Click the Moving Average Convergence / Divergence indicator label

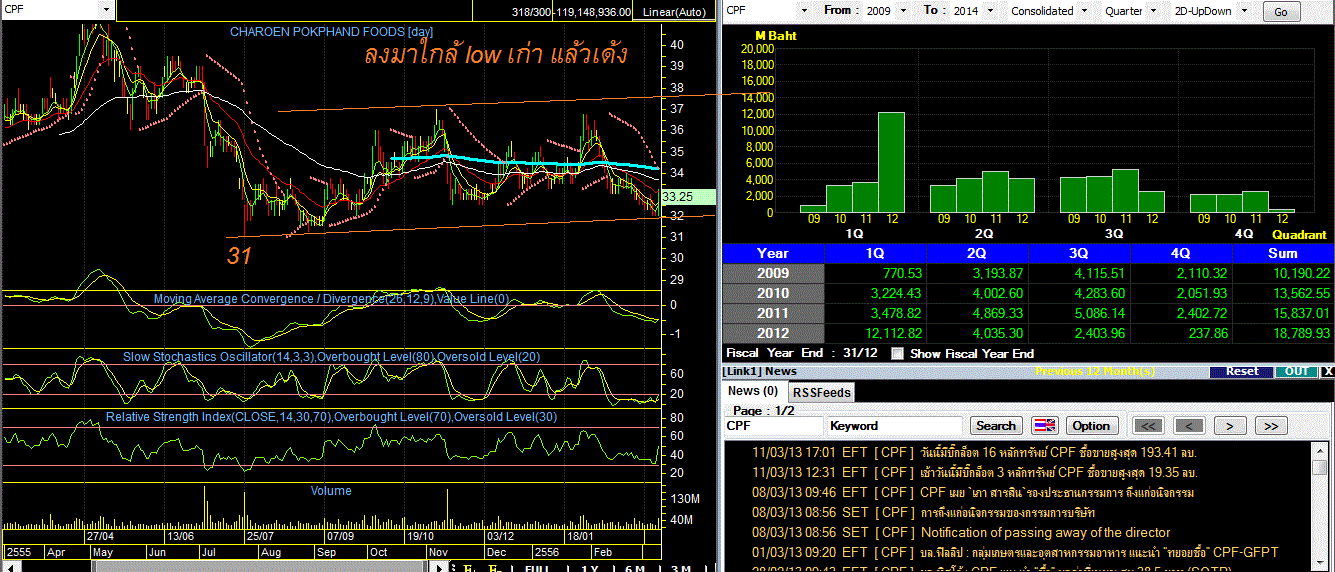pyautogui.click(x=331, y=299)
